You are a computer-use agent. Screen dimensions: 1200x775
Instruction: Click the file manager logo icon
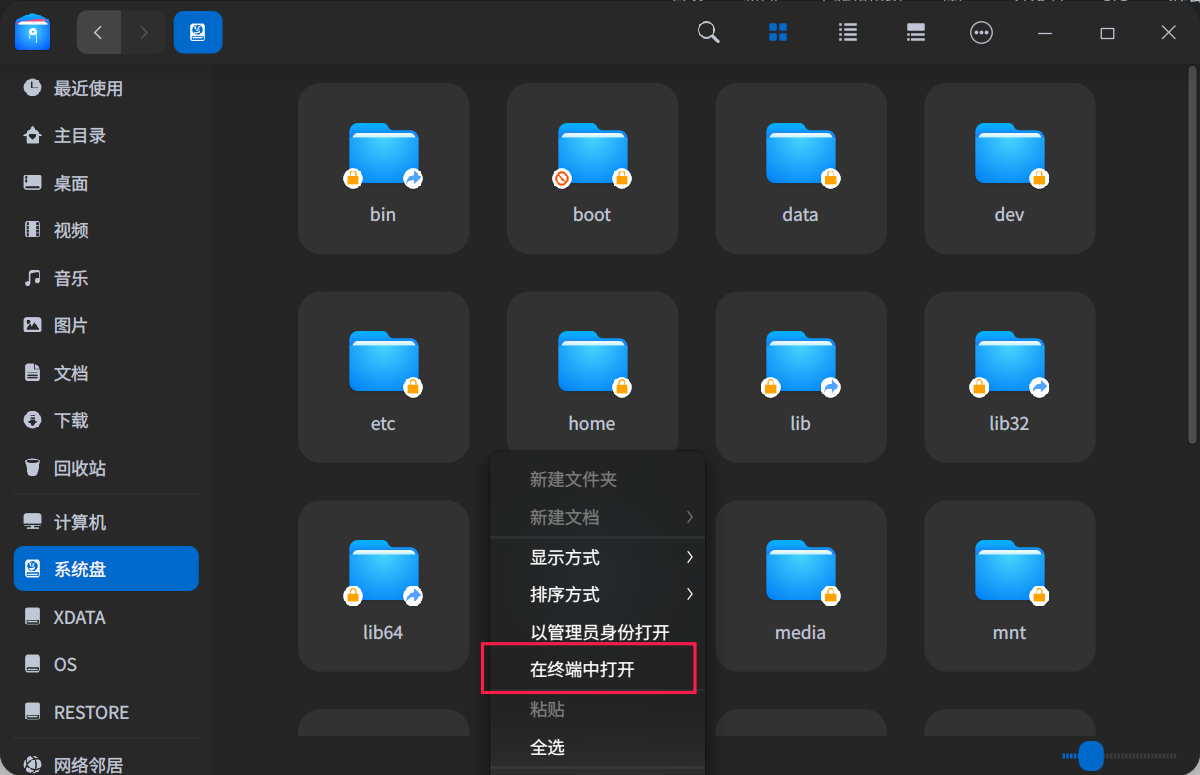click(x=33, y=32)
